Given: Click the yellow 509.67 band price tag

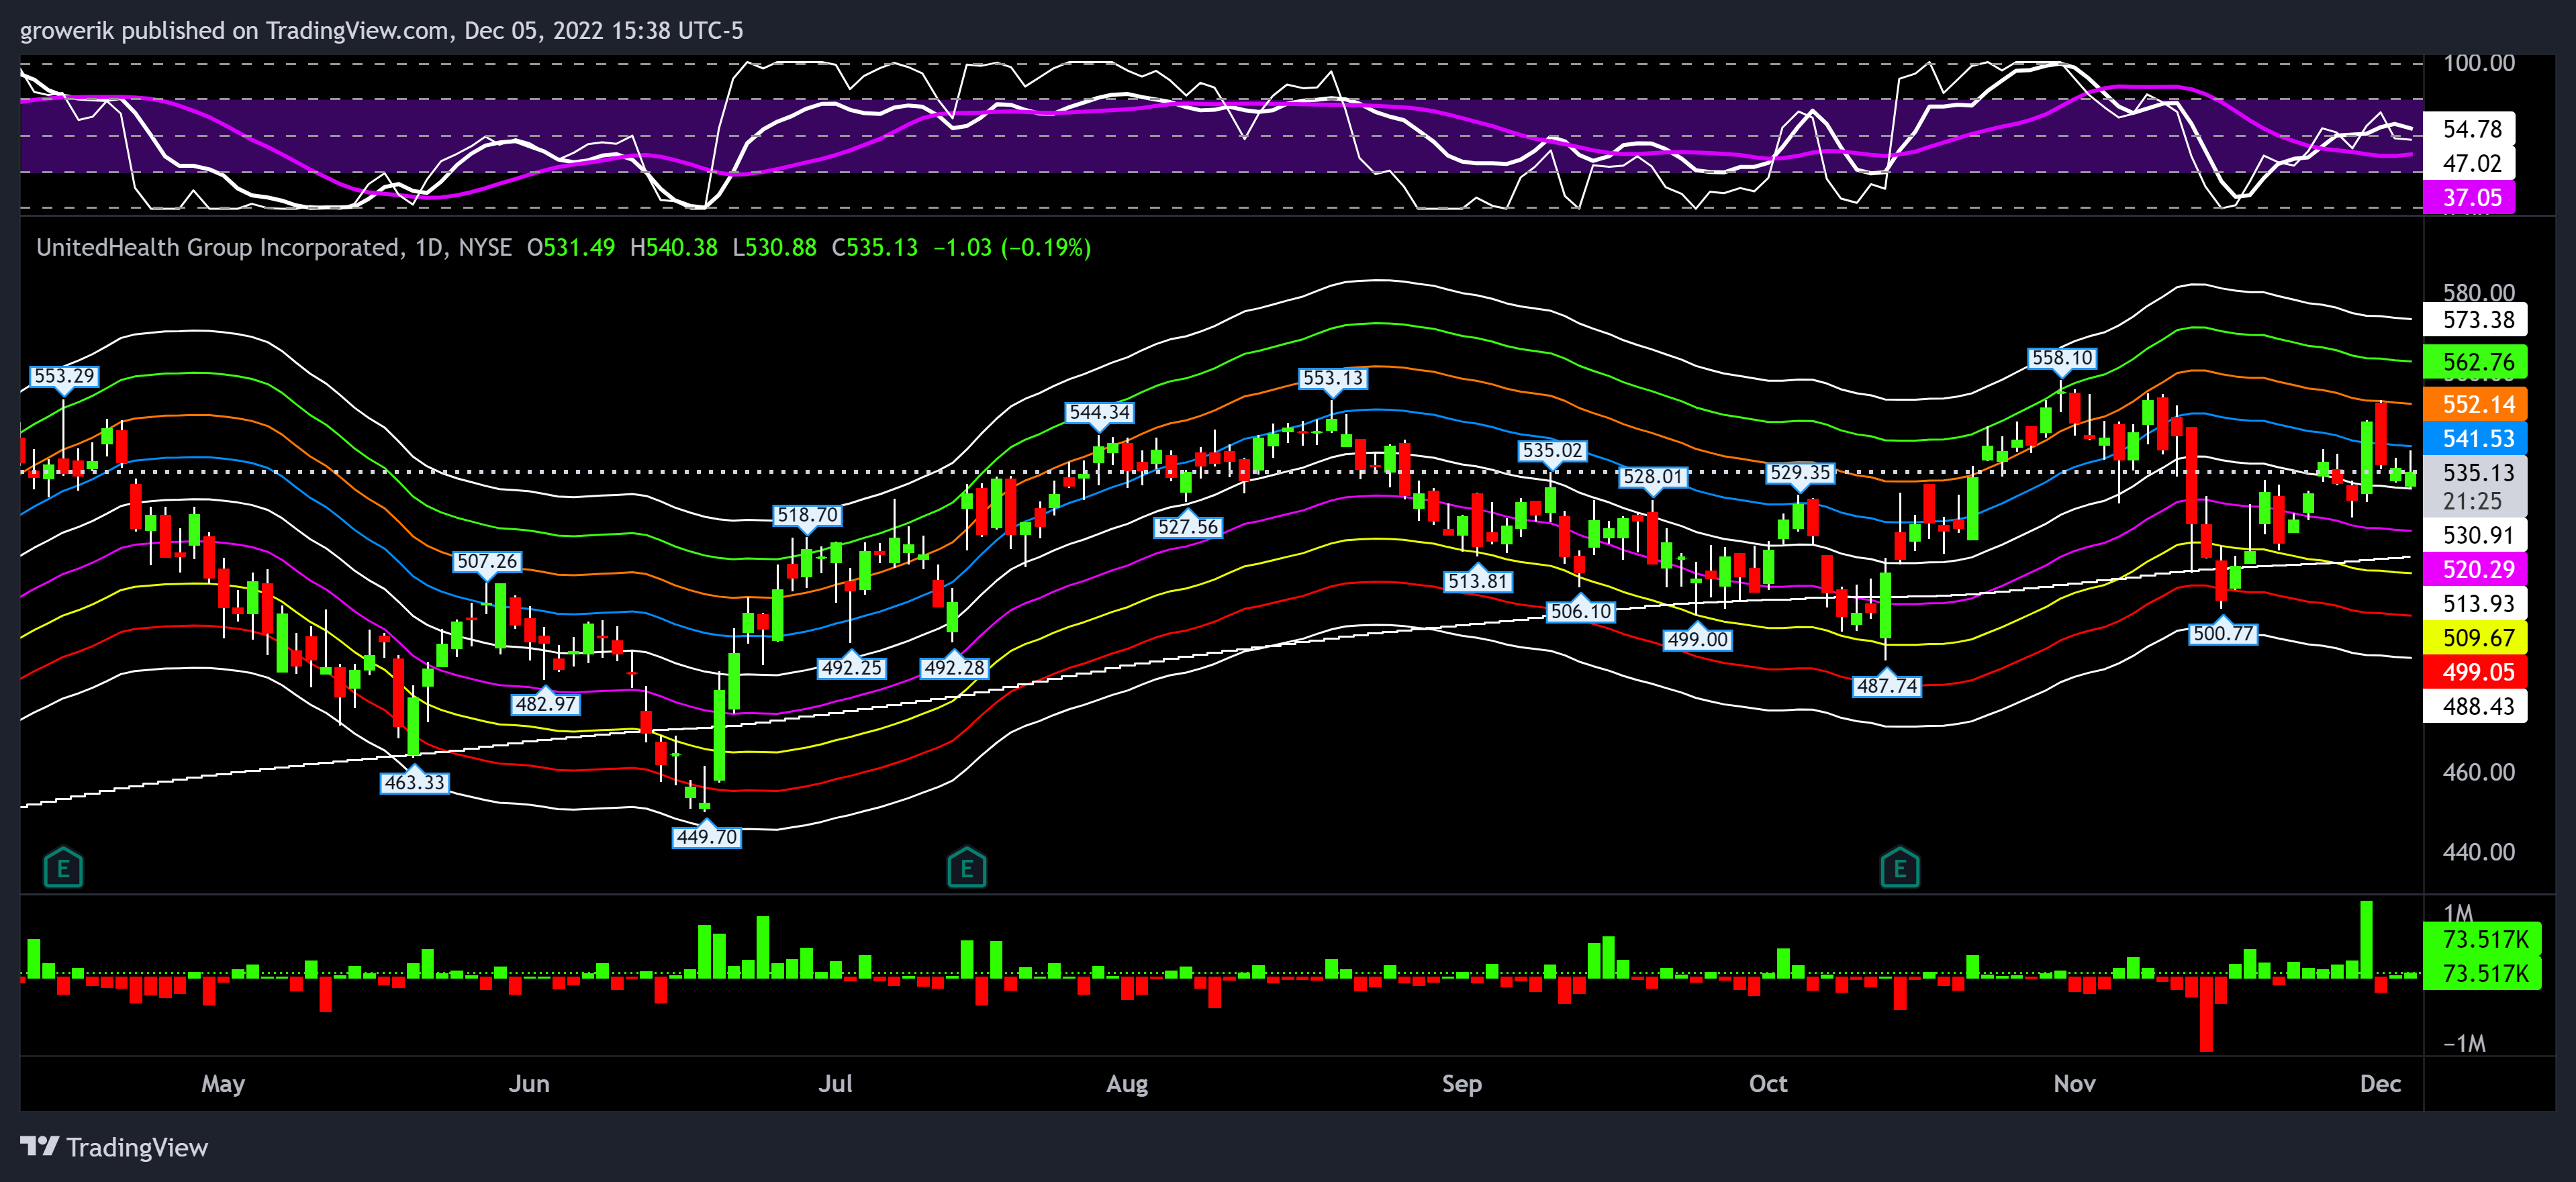Looking at the screenshot, I should click(x=2475, y=637).
